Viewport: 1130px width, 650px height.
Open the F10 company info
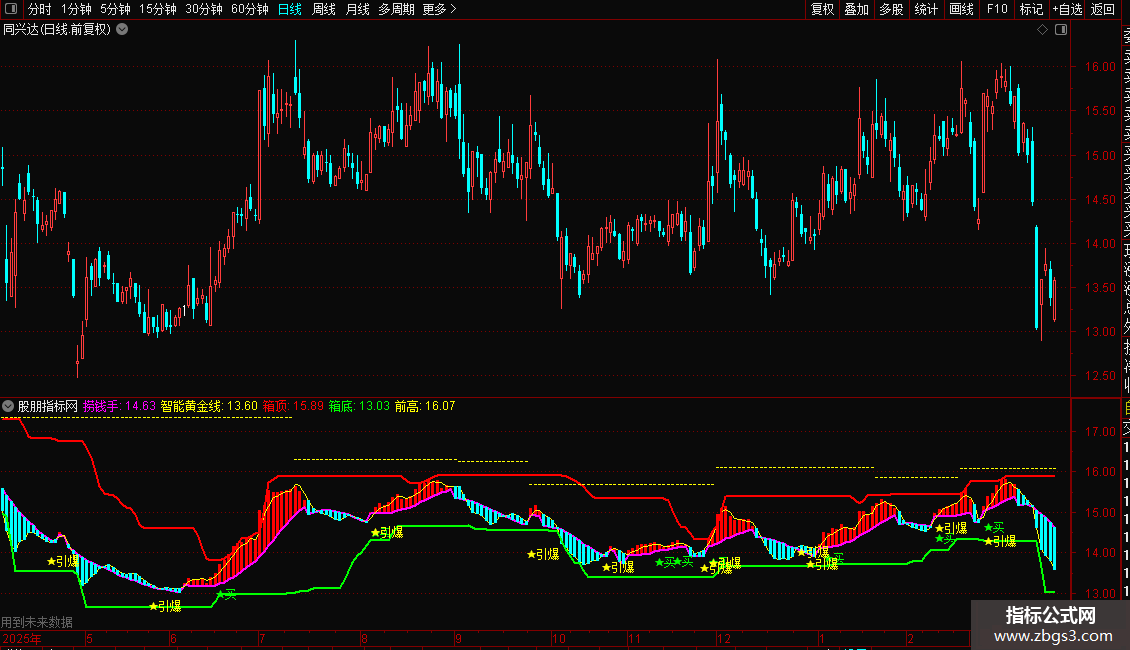(997, 9)
